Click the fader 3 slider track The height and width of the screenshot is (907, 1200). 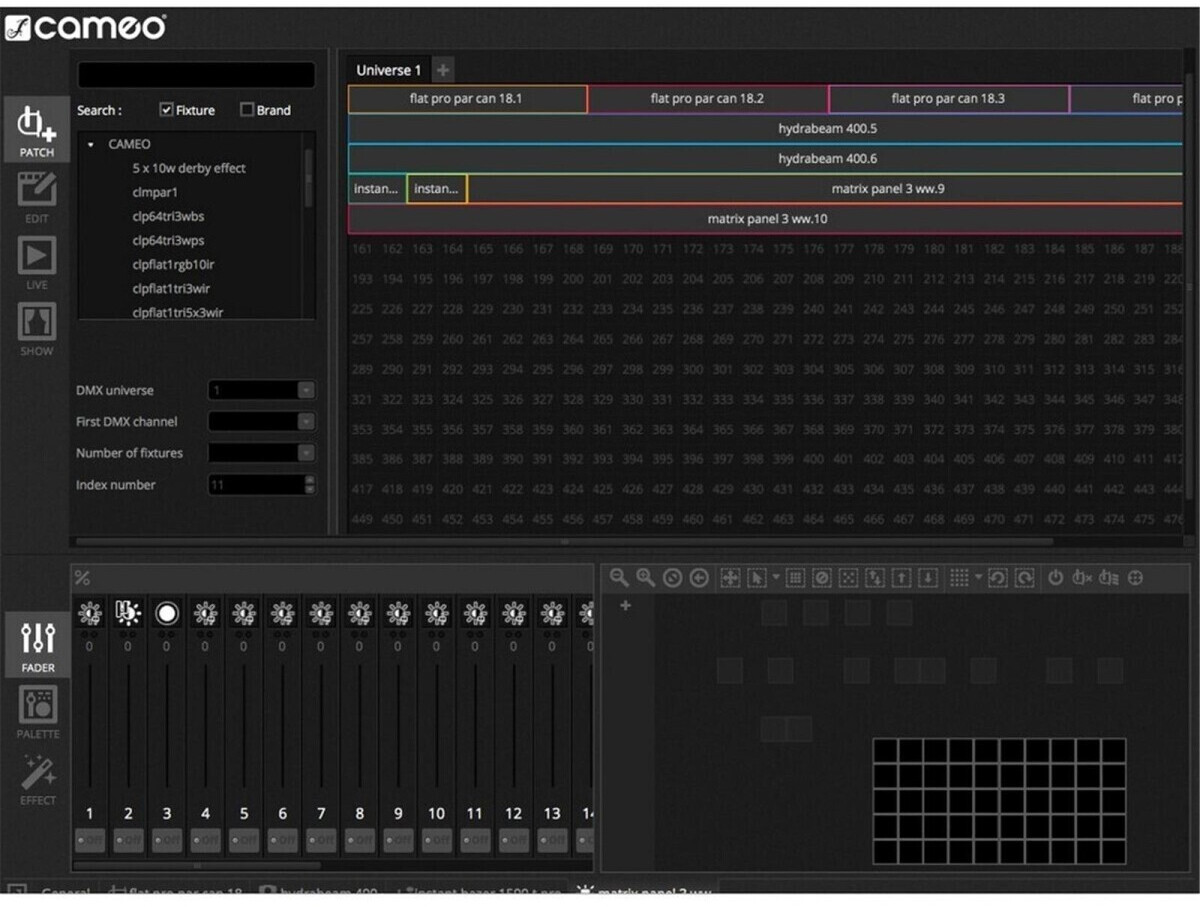coord(167,725)
